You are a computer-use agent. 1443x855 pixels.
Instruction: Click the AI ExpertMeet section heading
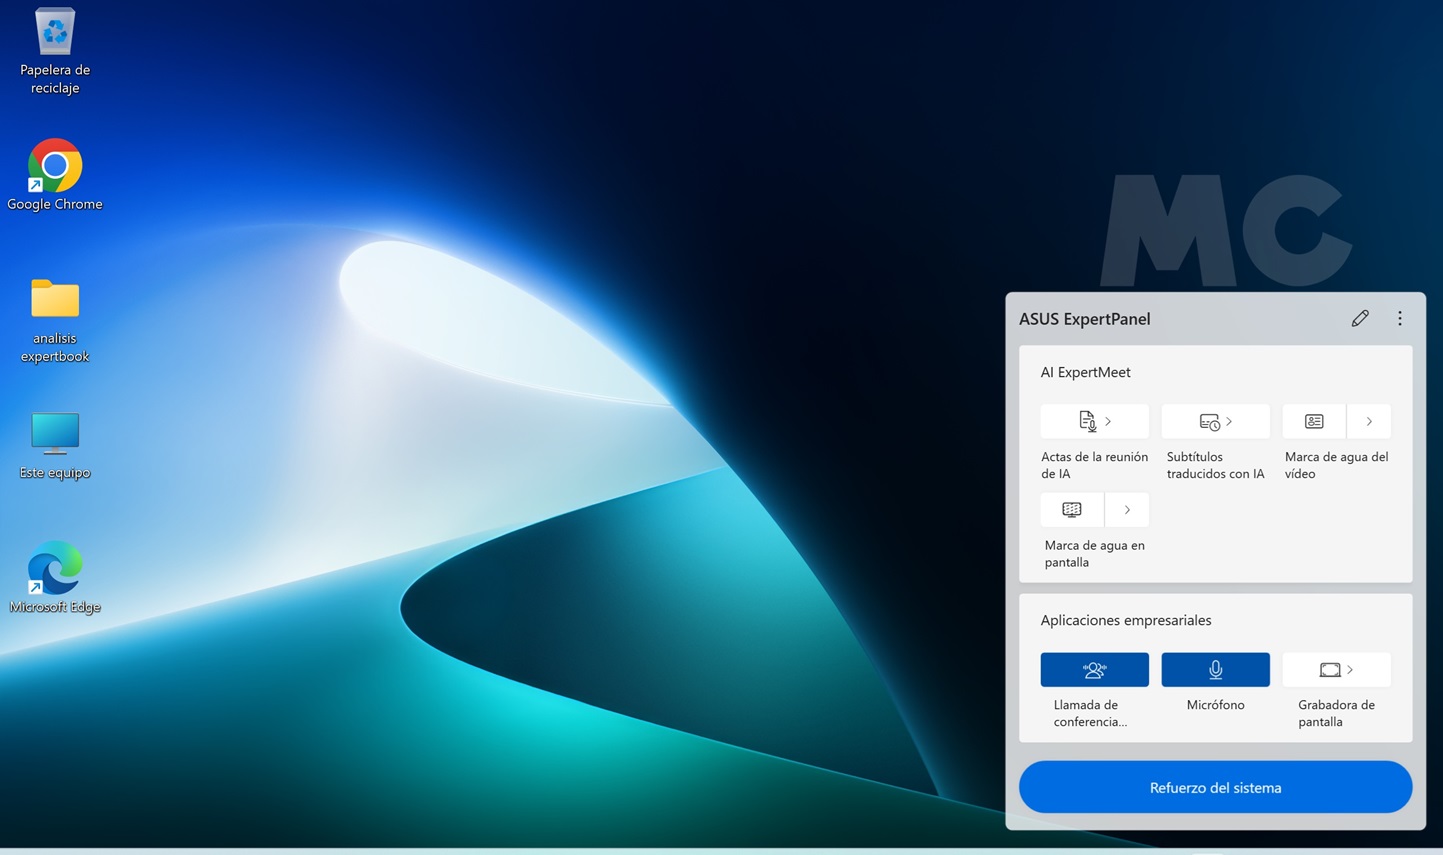point(1085,372)
